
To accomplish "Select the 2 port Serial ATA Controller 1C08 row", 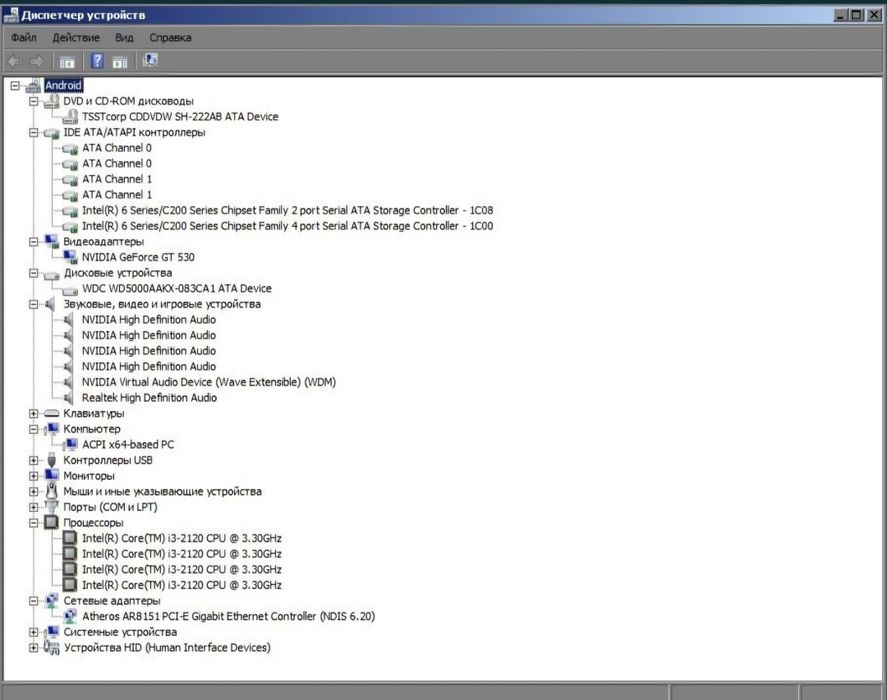I will (x=287, y=211).
